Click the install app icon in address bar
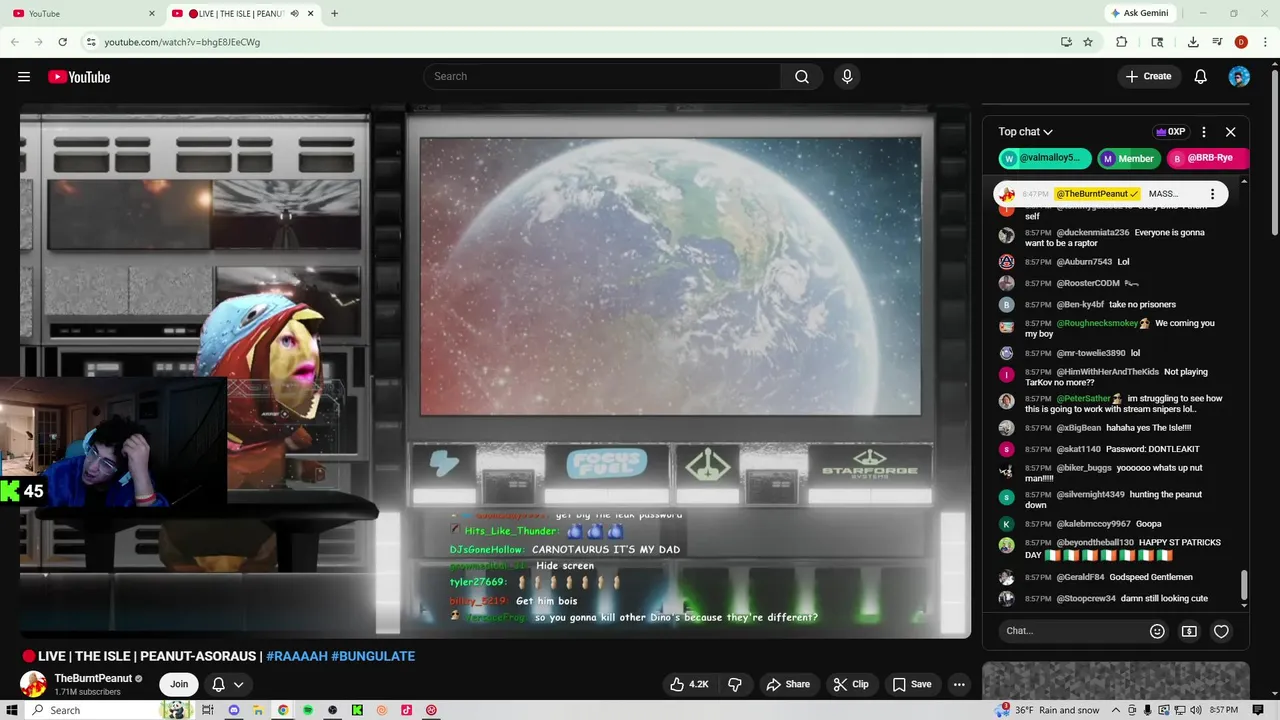The height and width of the screenshot is (720, 1280). click(1066, 42)
